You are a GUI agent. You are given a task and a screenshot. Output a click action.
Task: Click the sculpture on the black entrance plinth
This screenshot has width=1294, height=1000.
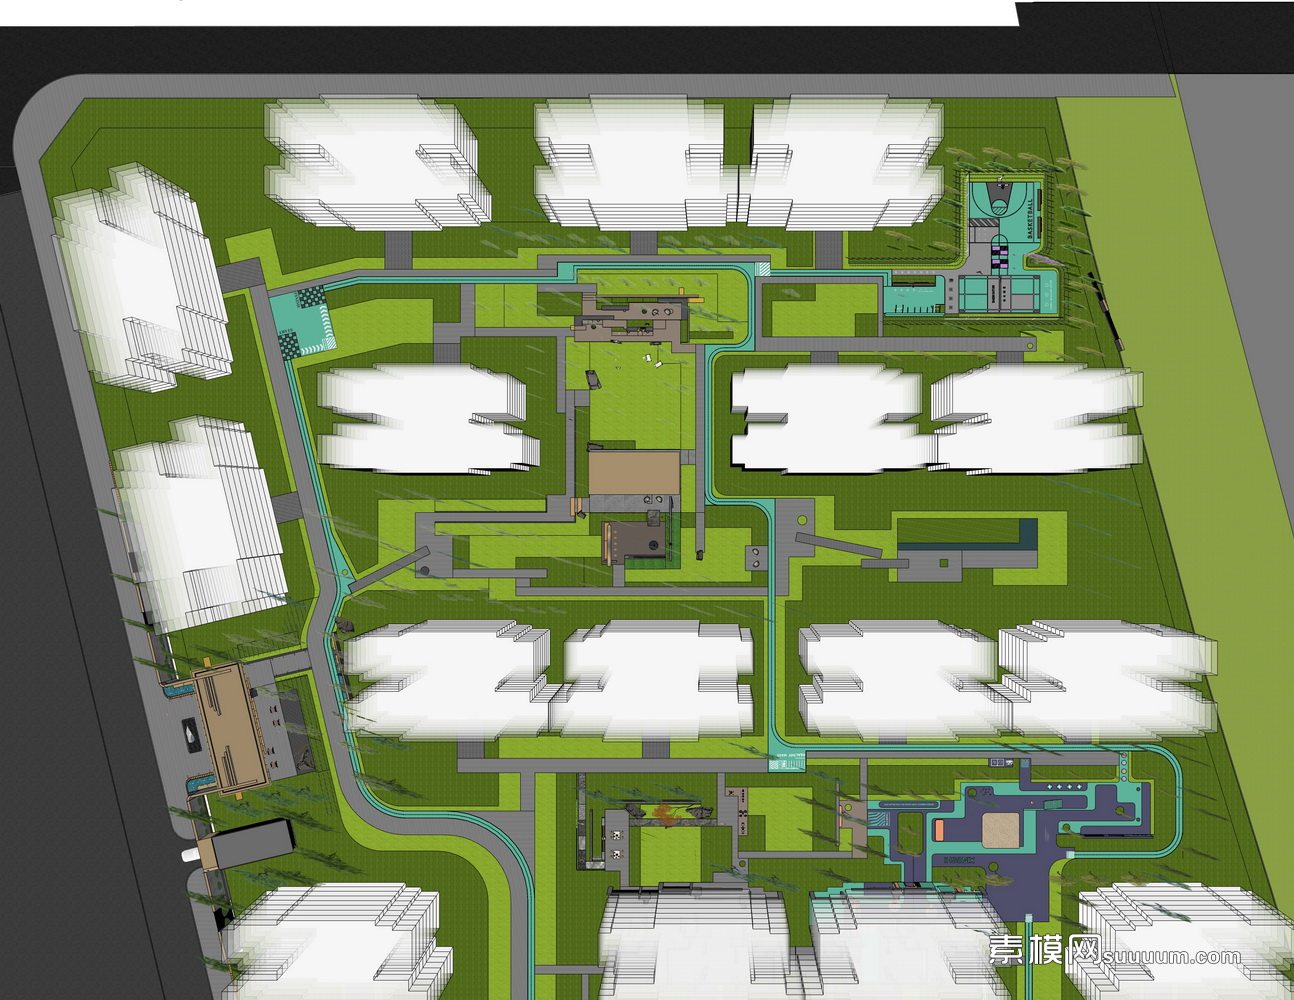point(191,732)
